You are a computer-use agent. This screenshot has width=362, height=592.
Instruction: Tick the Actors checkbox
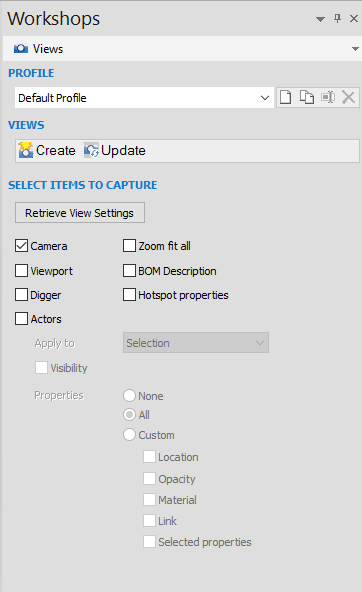pos(22,319)
